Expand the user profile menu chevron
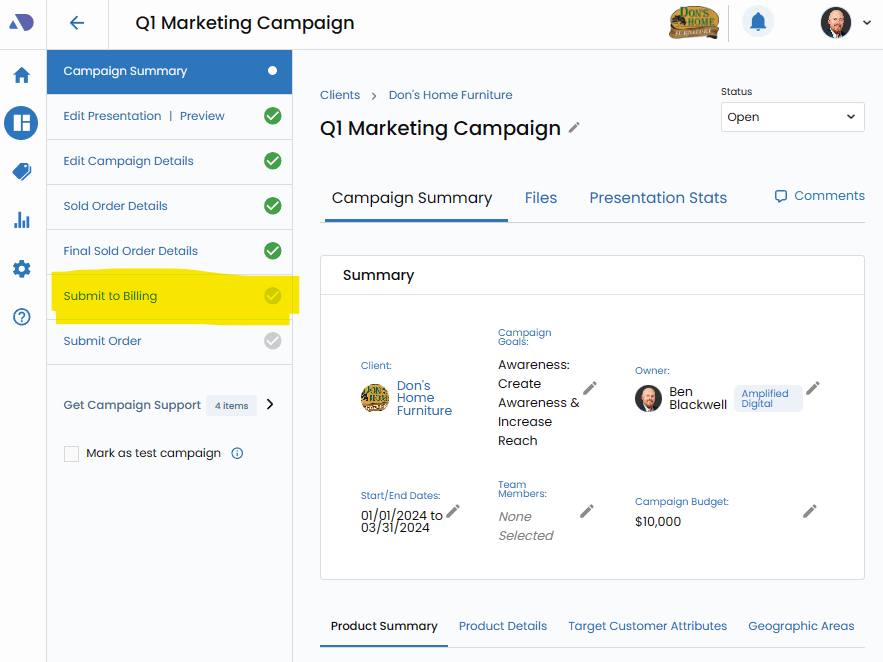 point(866,23)
